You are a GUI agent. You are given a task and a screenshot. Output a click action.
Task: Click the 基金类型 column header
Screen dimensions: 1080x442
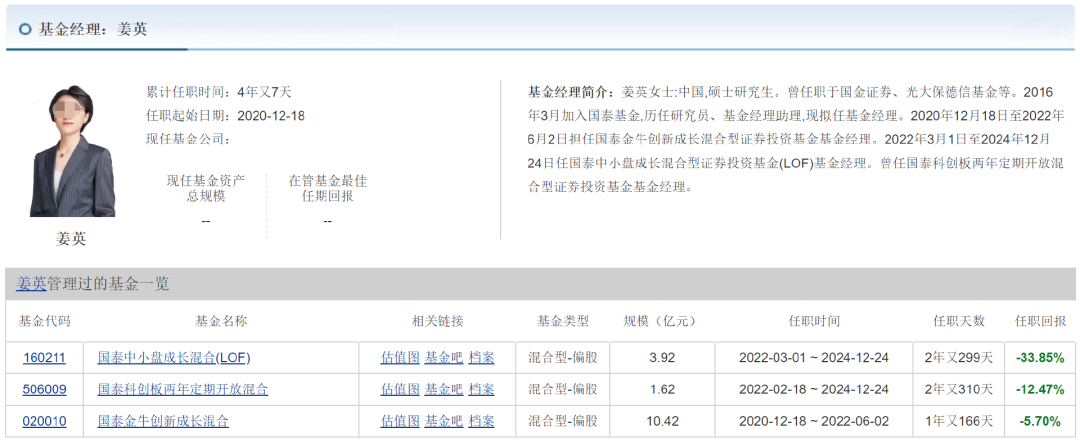(563, 322)
